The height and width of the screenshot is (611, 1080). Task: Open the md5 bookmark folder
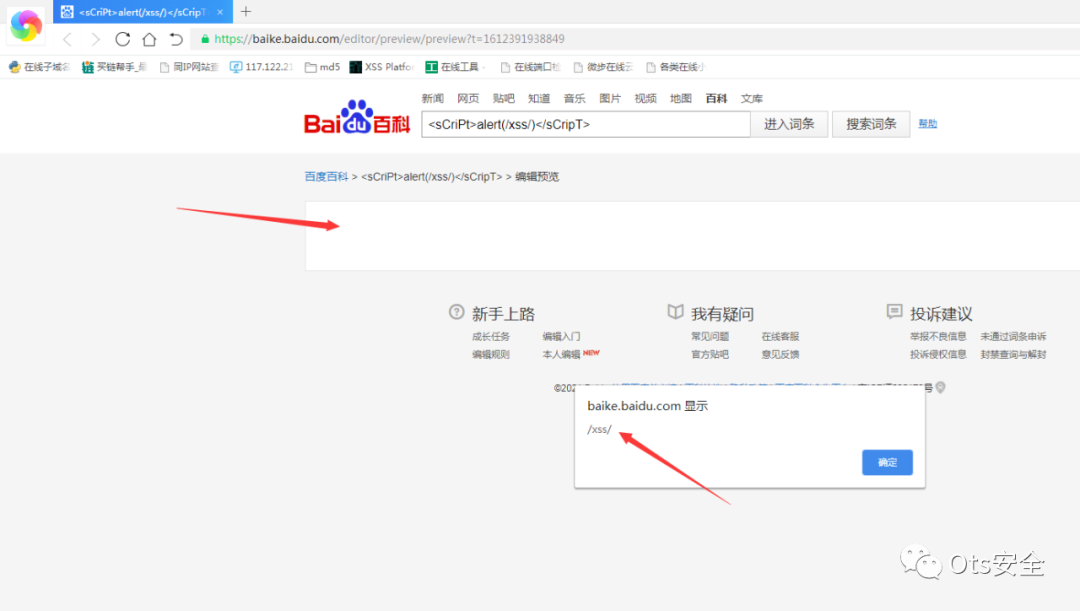click(x=322, y=67)
